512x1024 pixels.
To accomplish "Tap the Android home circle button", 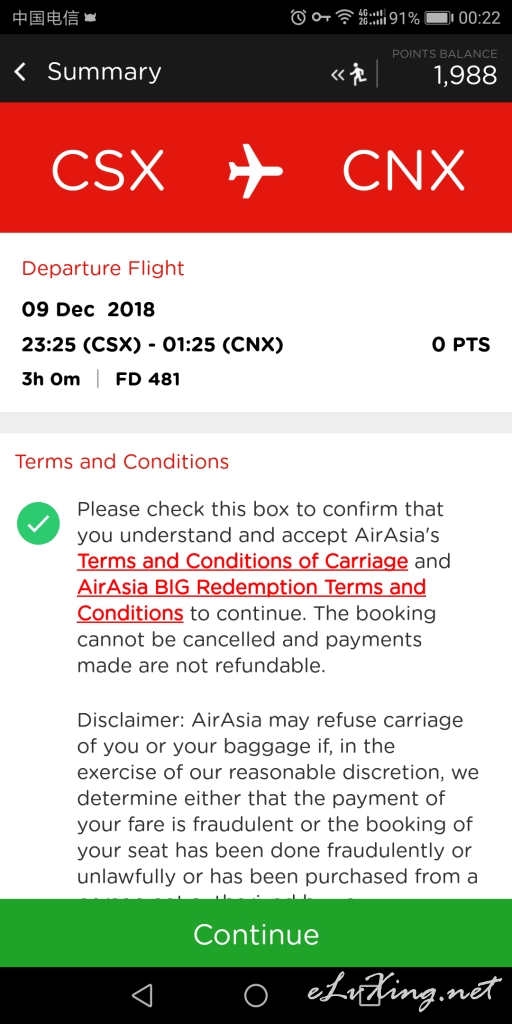I will (256, 995).
